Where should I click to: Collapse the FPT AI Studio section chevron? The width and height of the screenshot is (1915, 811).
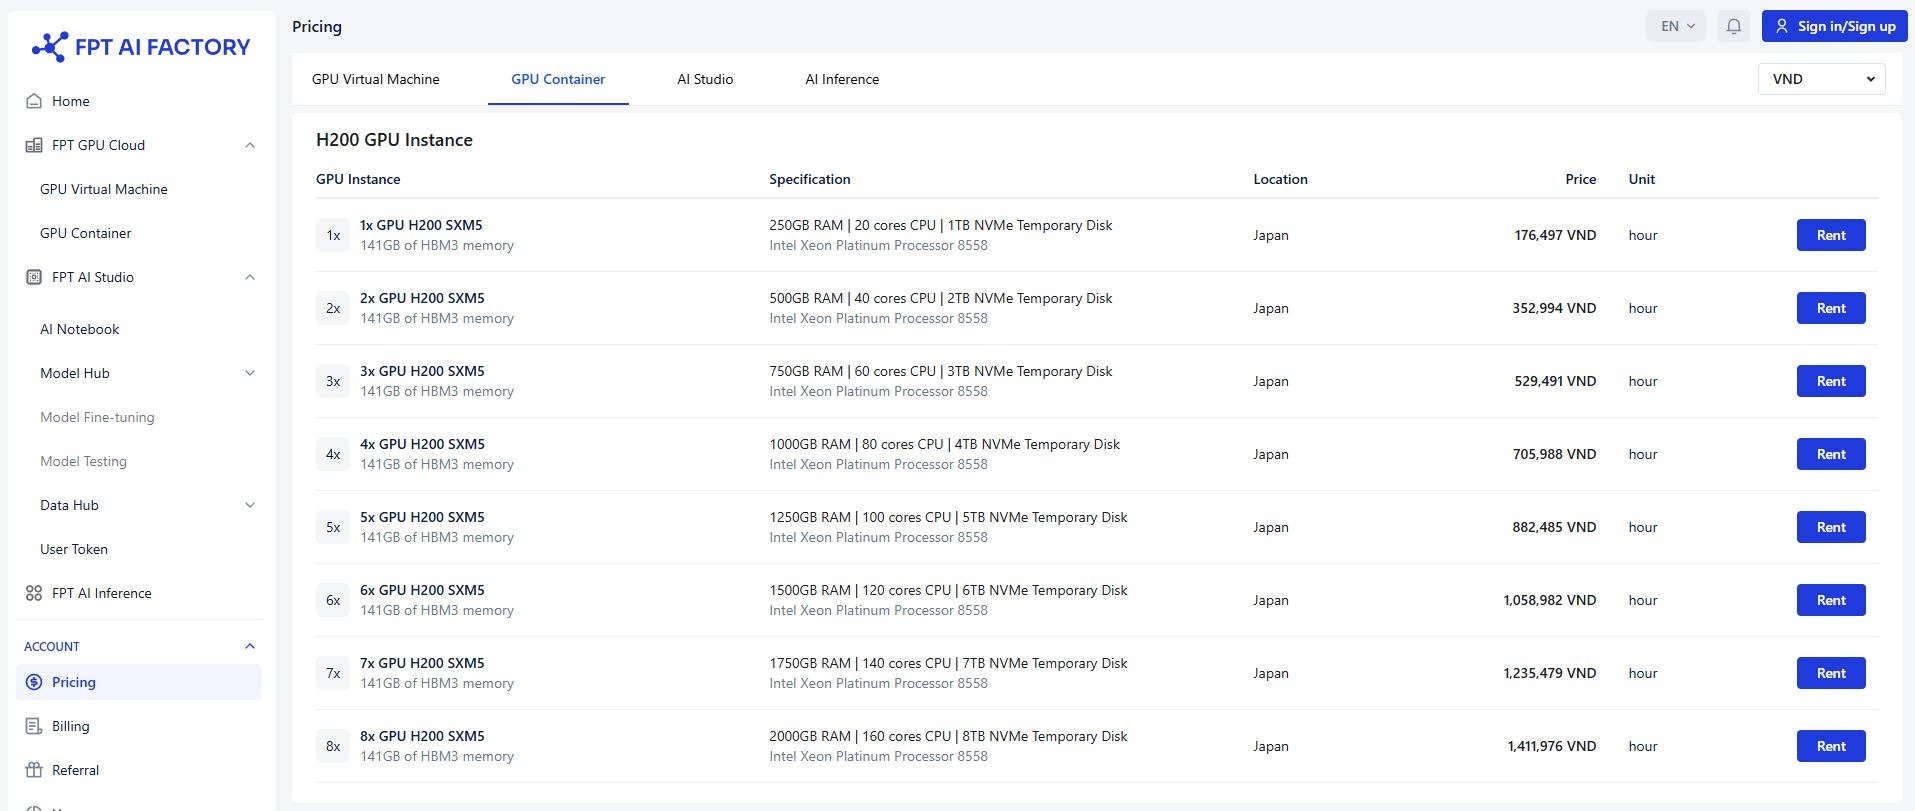[250, 277]
